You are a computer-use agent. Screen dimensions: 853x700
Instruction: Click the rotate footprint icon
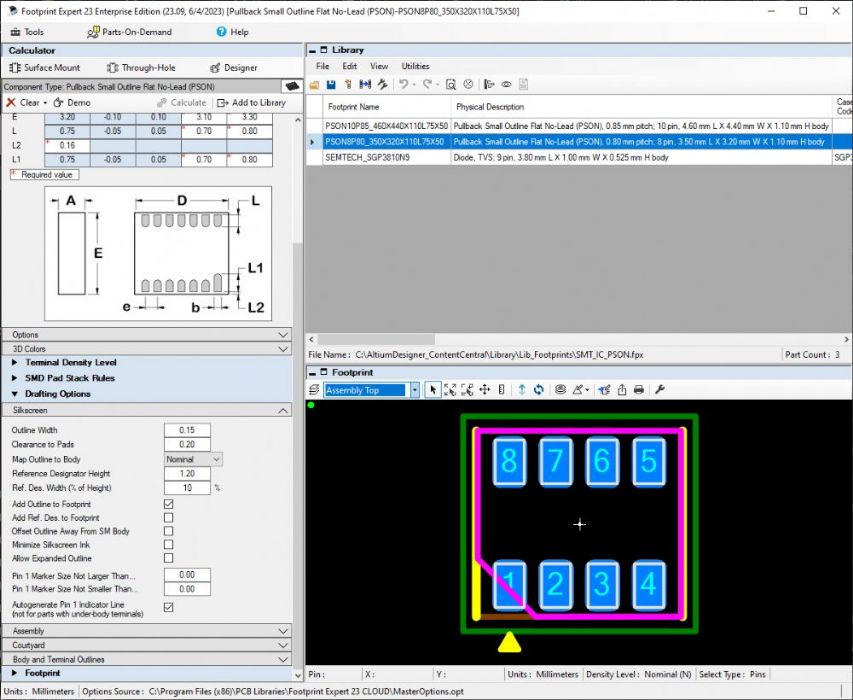[539, 390]
